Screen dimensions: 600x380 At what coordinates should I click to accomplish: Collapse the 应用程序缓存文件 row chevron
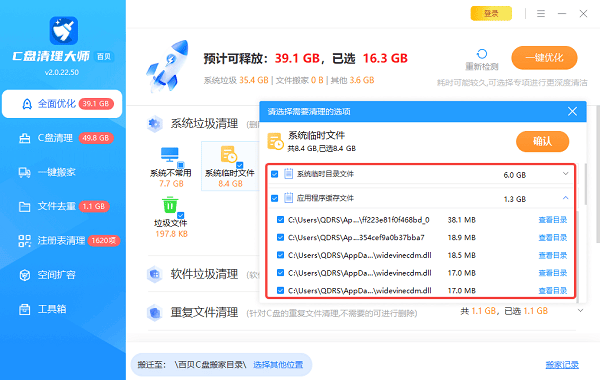tap(566, 198)
